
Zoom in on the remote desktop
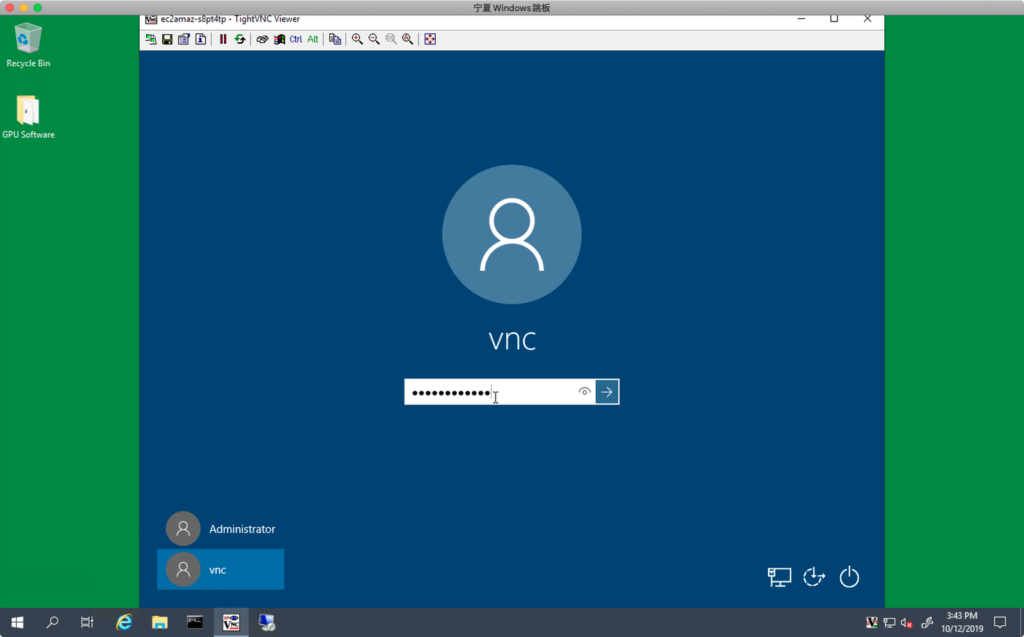coord(357,39)
